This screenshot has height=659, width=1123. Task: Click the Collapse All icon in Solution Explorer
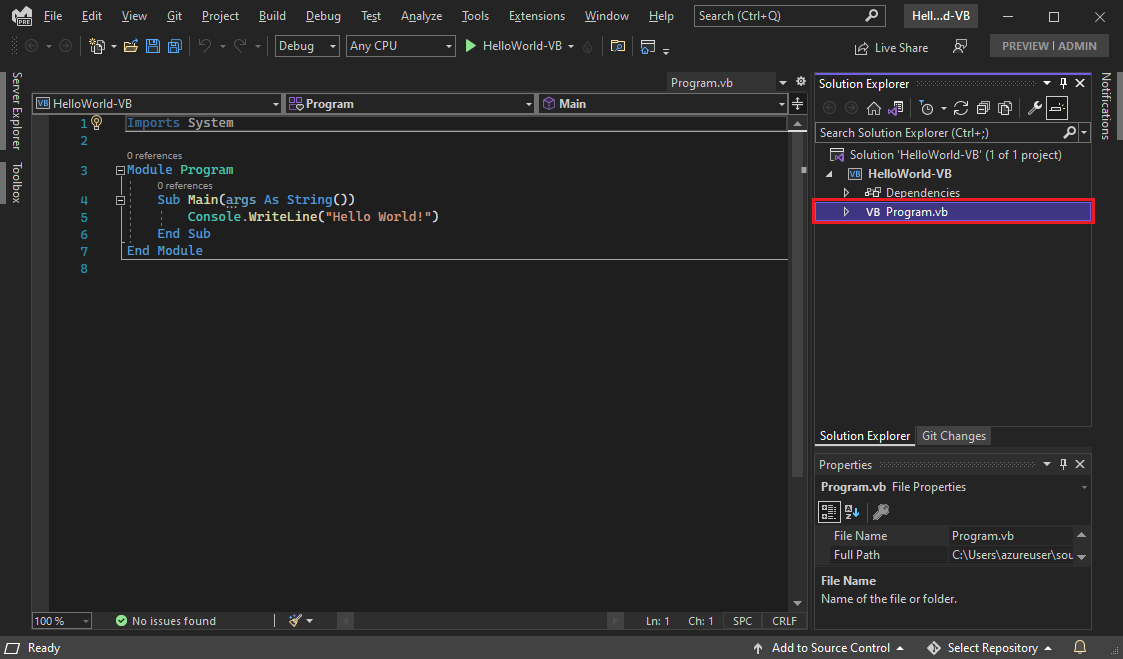983,108
